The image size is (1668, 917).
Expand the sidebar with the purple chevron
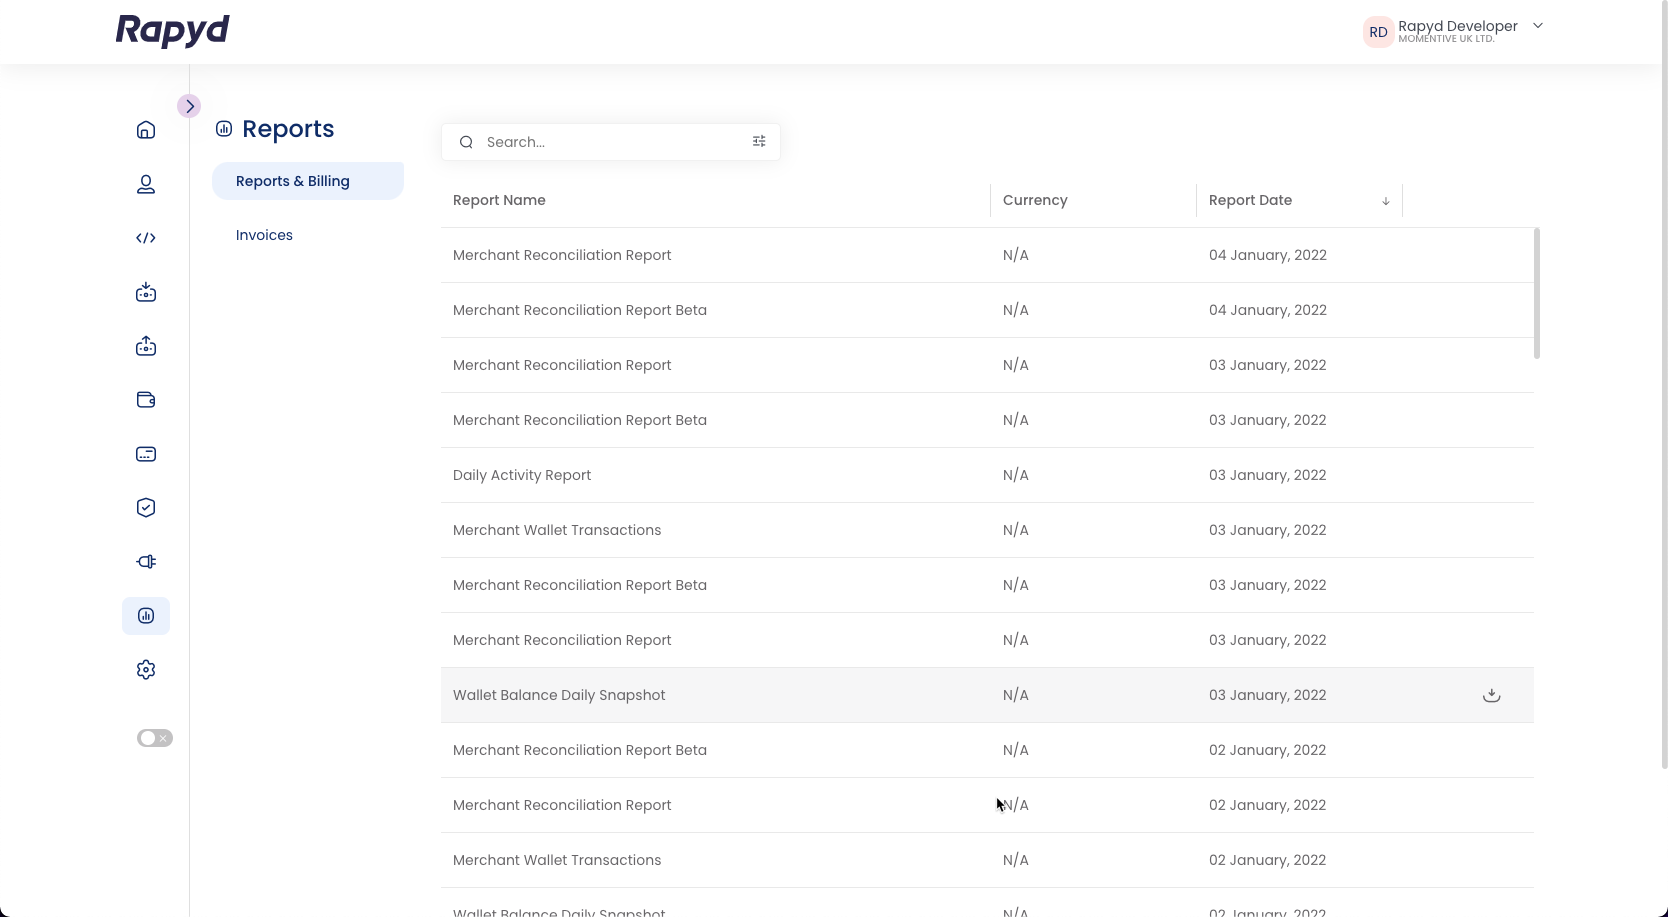pyautogui.click(x=189, y=106)
